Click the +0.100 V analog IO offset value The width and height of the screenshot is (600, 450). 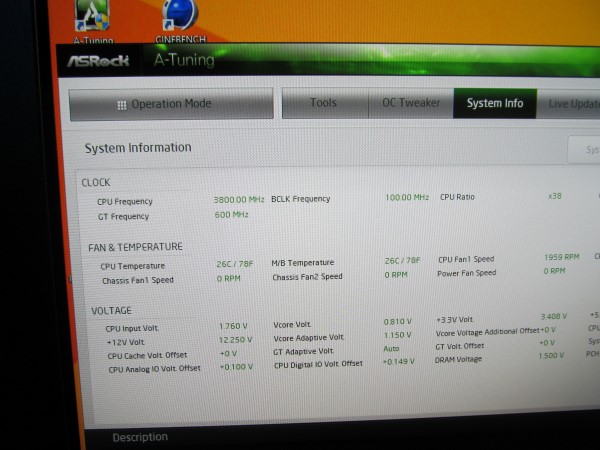(x=236, y=367)
